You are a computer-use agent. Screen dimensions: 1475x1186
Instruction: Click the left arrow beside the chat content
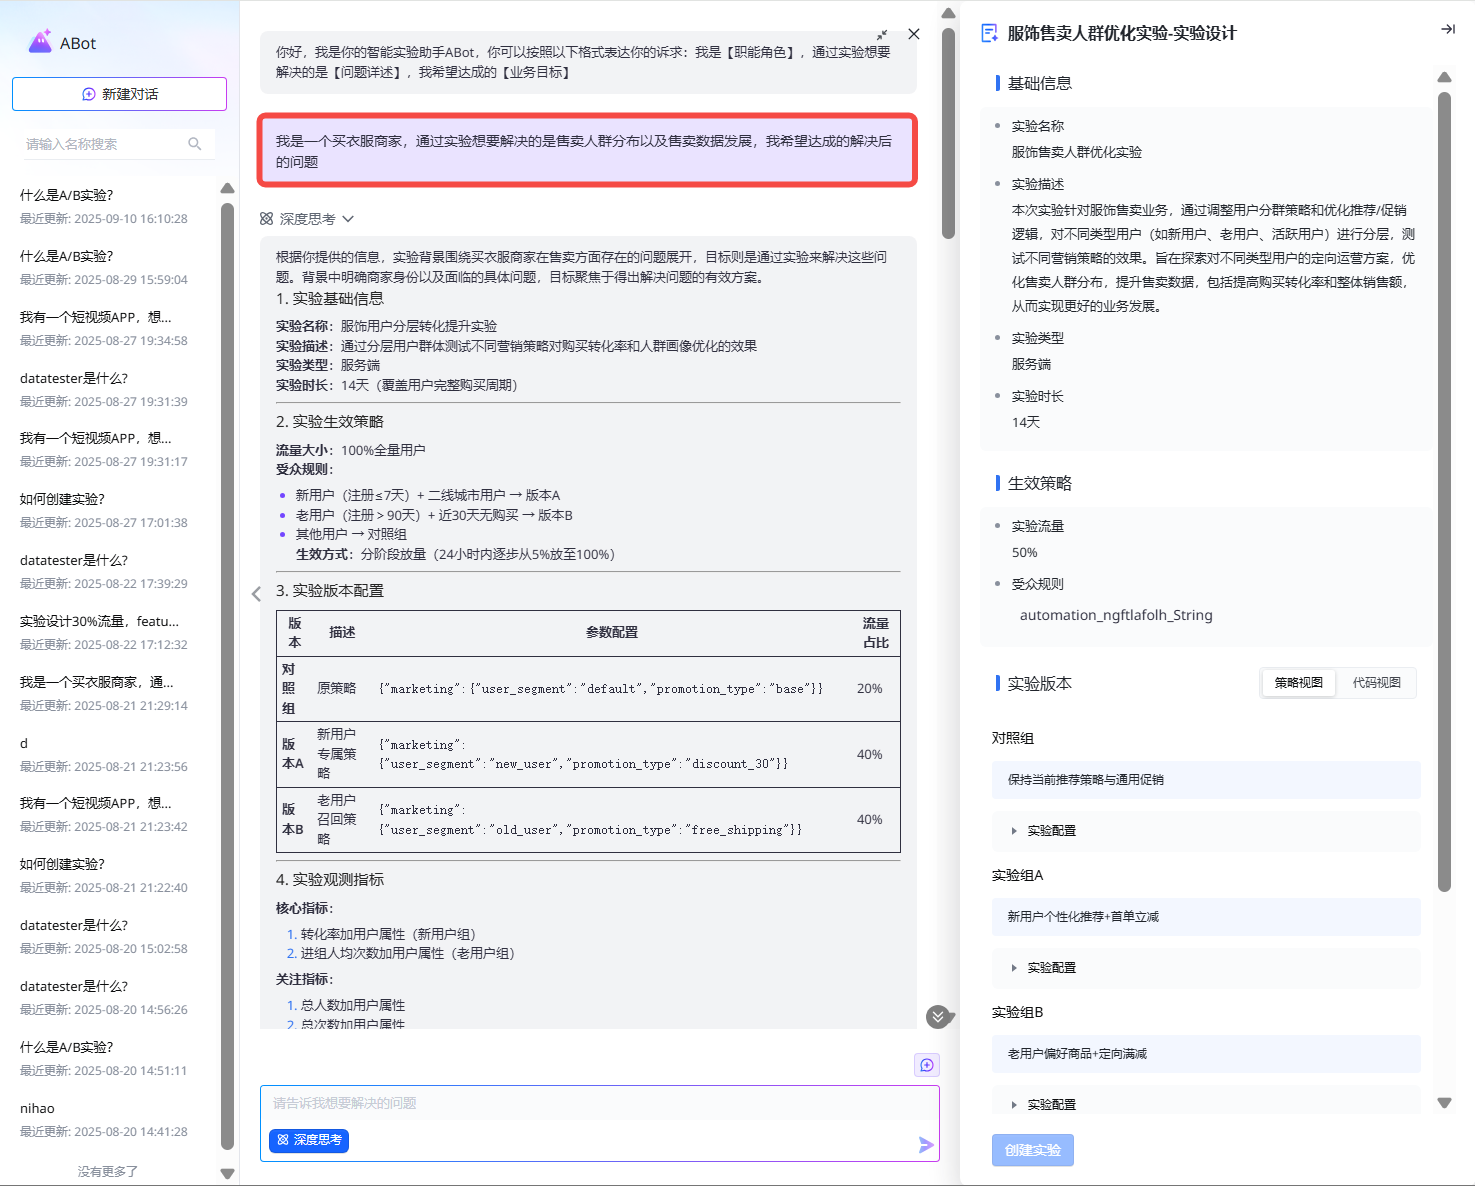256,594
